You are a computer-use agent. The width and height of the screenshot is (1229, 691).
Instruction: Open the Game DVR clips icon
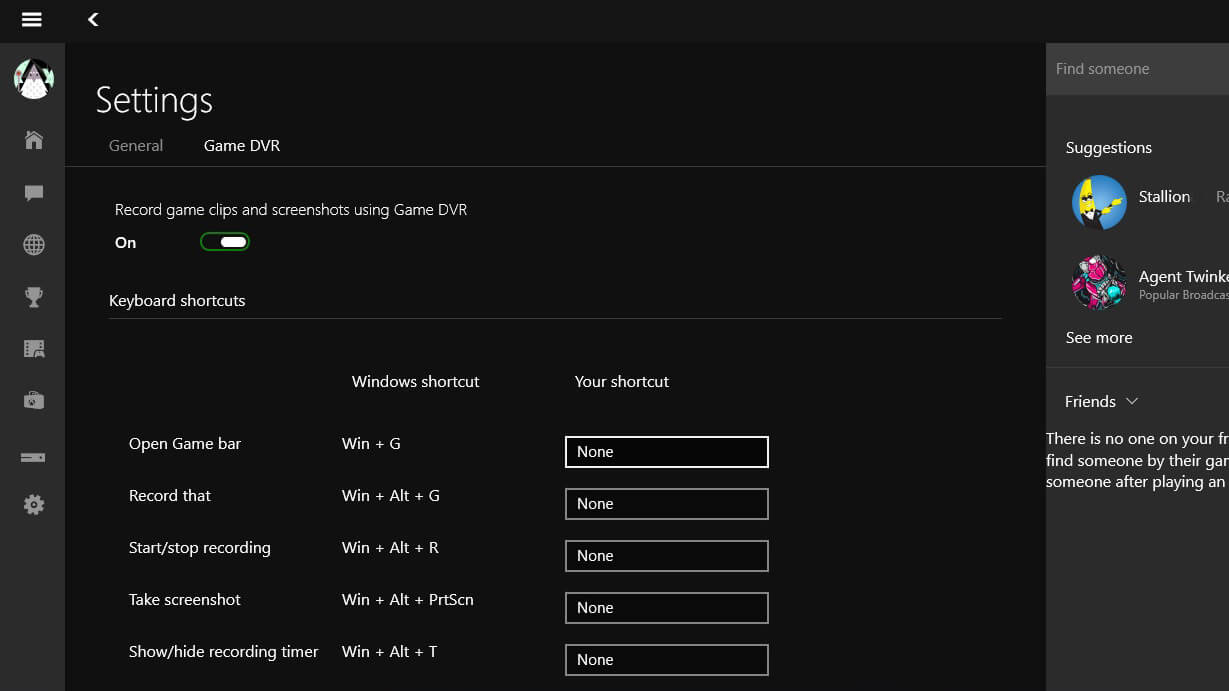pyautogui.click(x=33, y=349)
